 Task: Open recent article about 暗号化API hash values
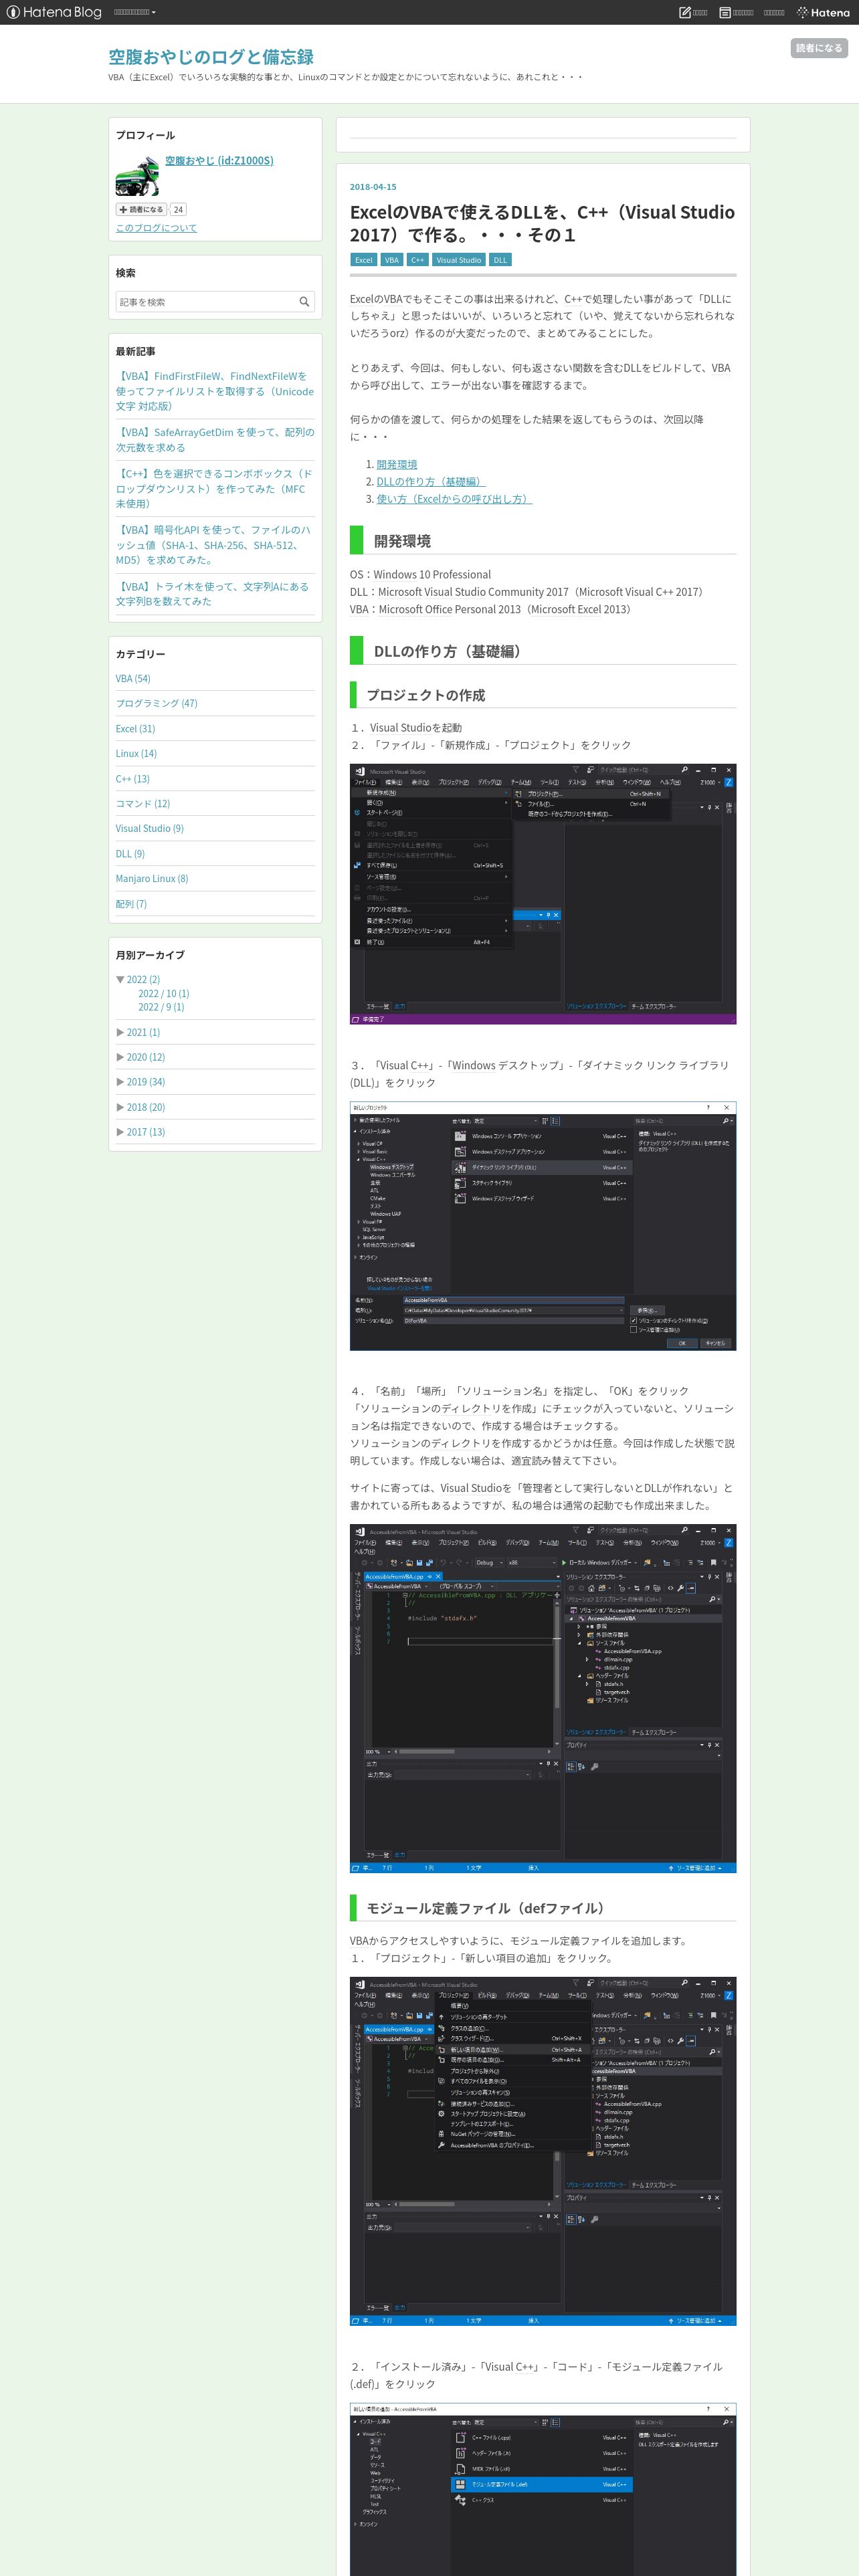214,545
